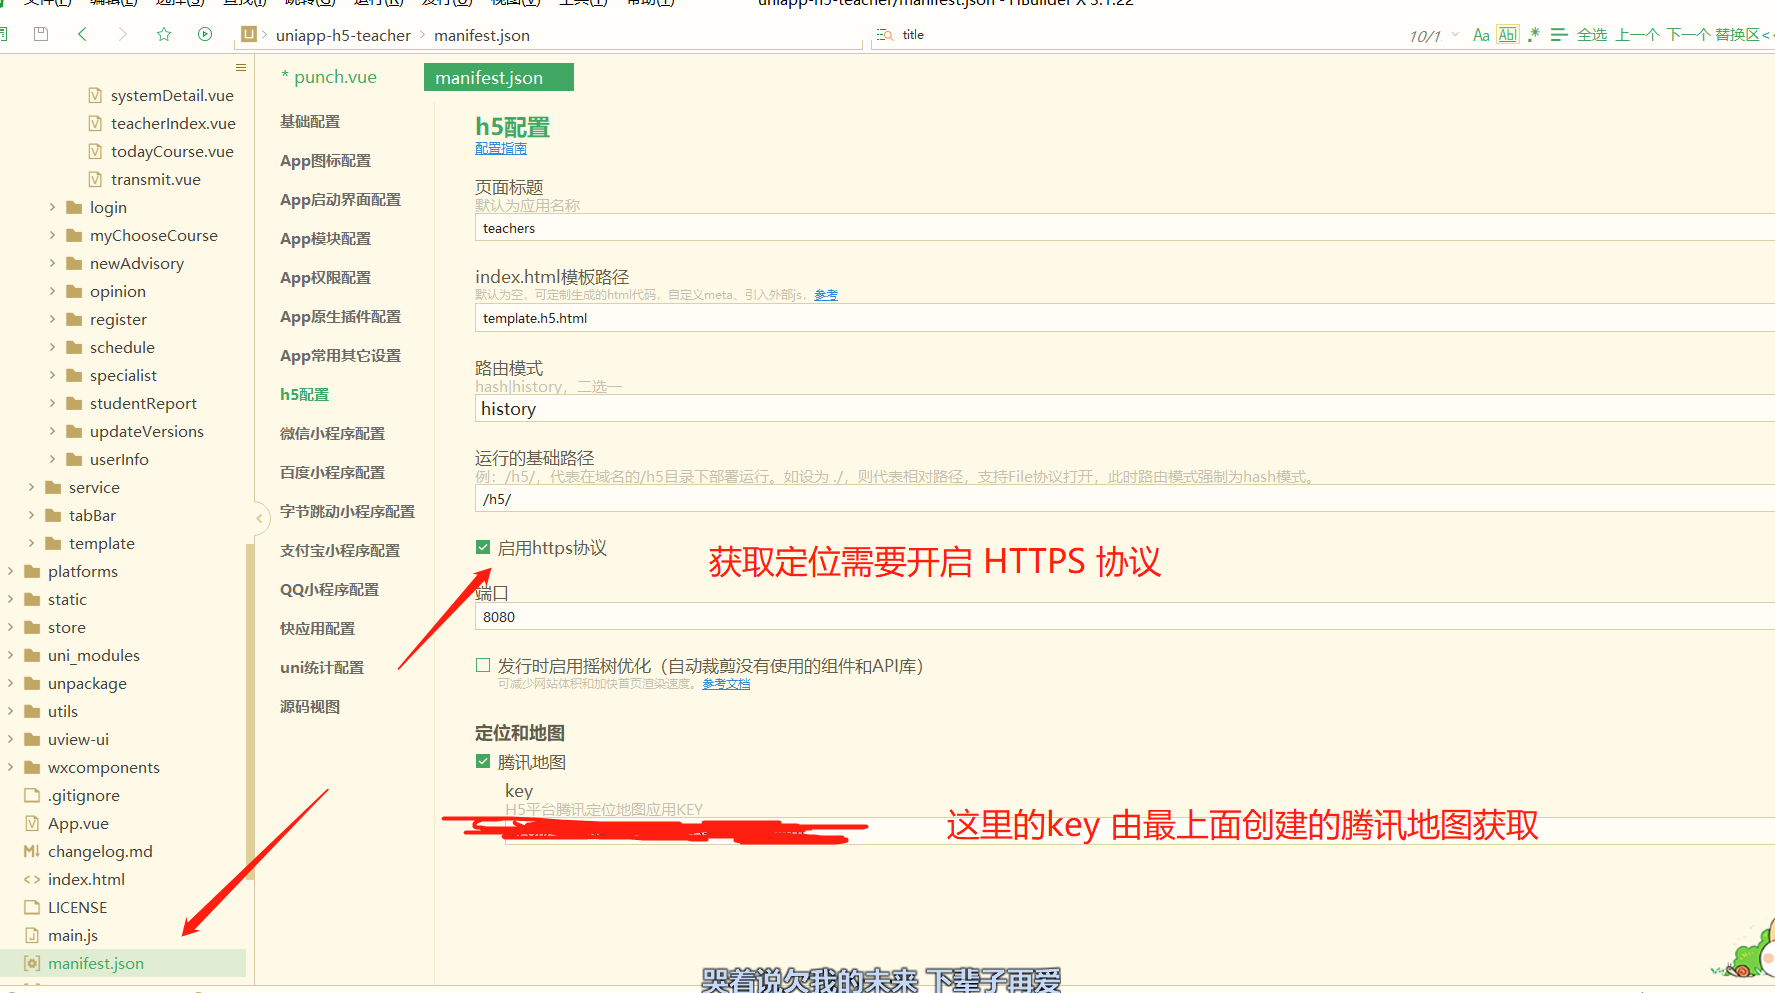Click the 全选 button in find bar

[x=1592, y=35]
